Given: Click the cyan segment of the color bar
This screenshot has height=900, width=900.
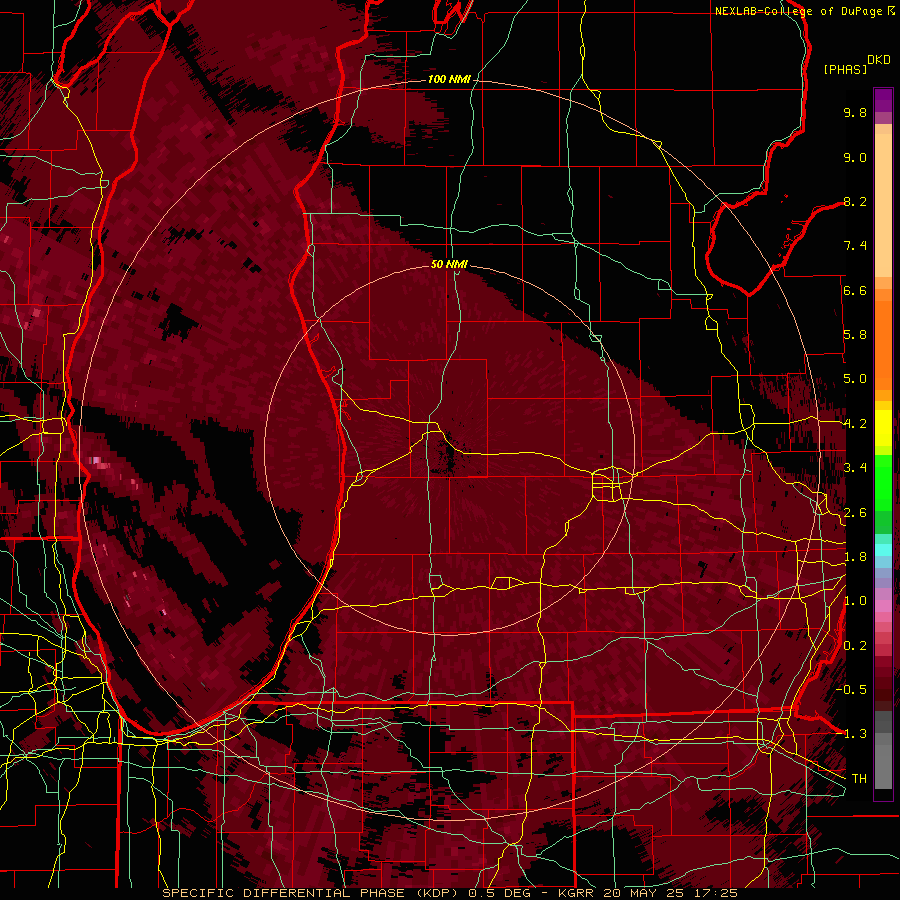Looking at the screenshot, I should pyautogui.click(x=883, y=549).
